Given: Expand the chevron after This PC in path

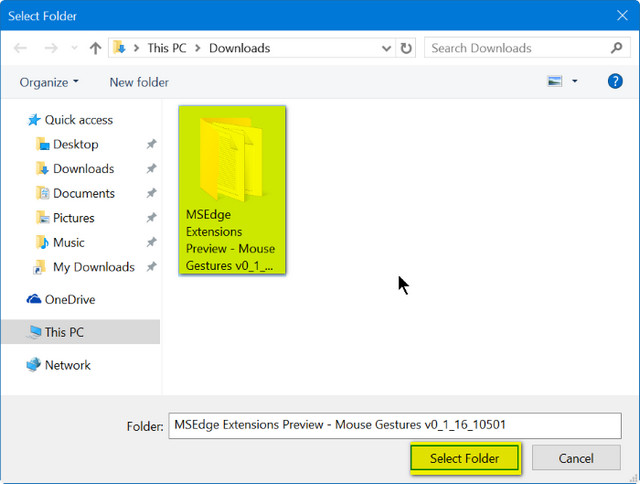Looking at the screenshot, I should coord(198,48).
